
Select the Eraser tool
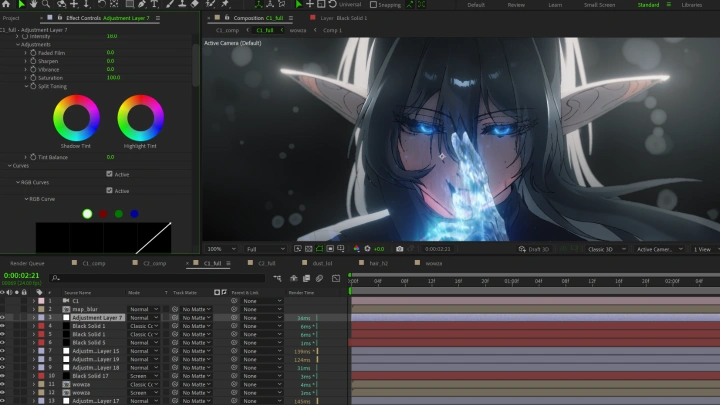point(195,4)
